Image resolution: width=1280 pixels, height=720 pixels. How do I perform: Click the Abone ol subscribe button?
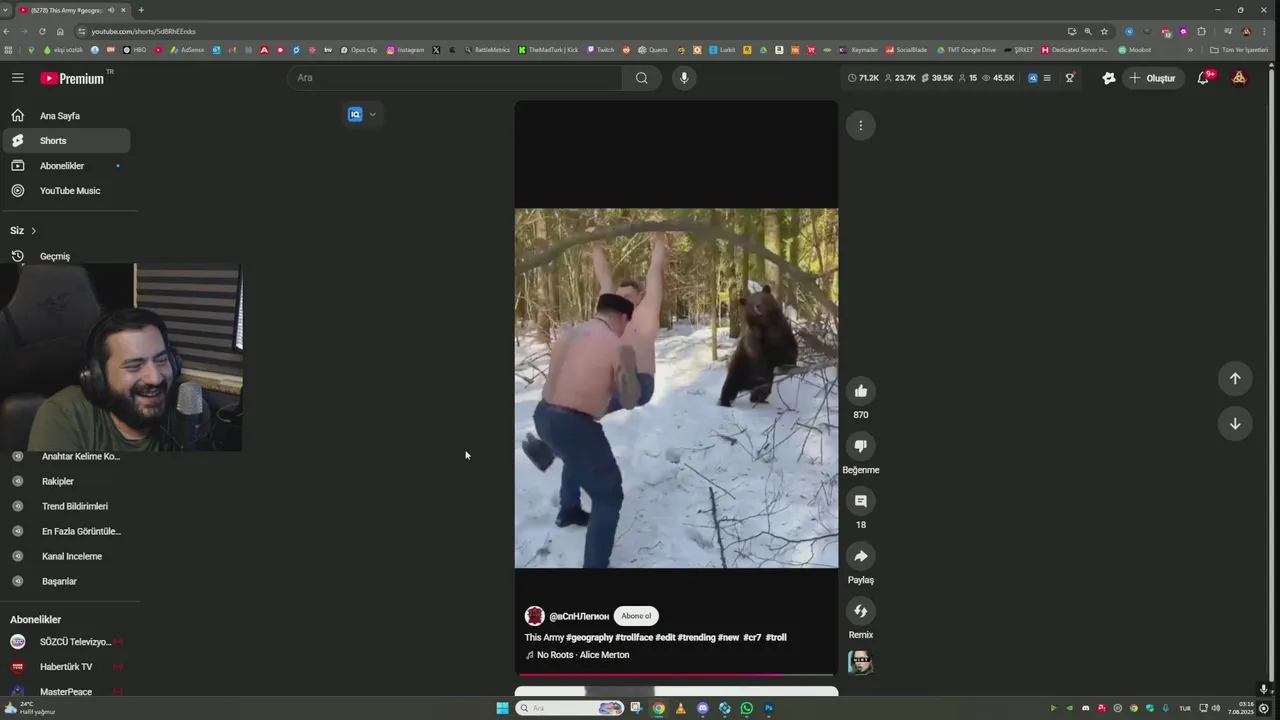point(636,616)
